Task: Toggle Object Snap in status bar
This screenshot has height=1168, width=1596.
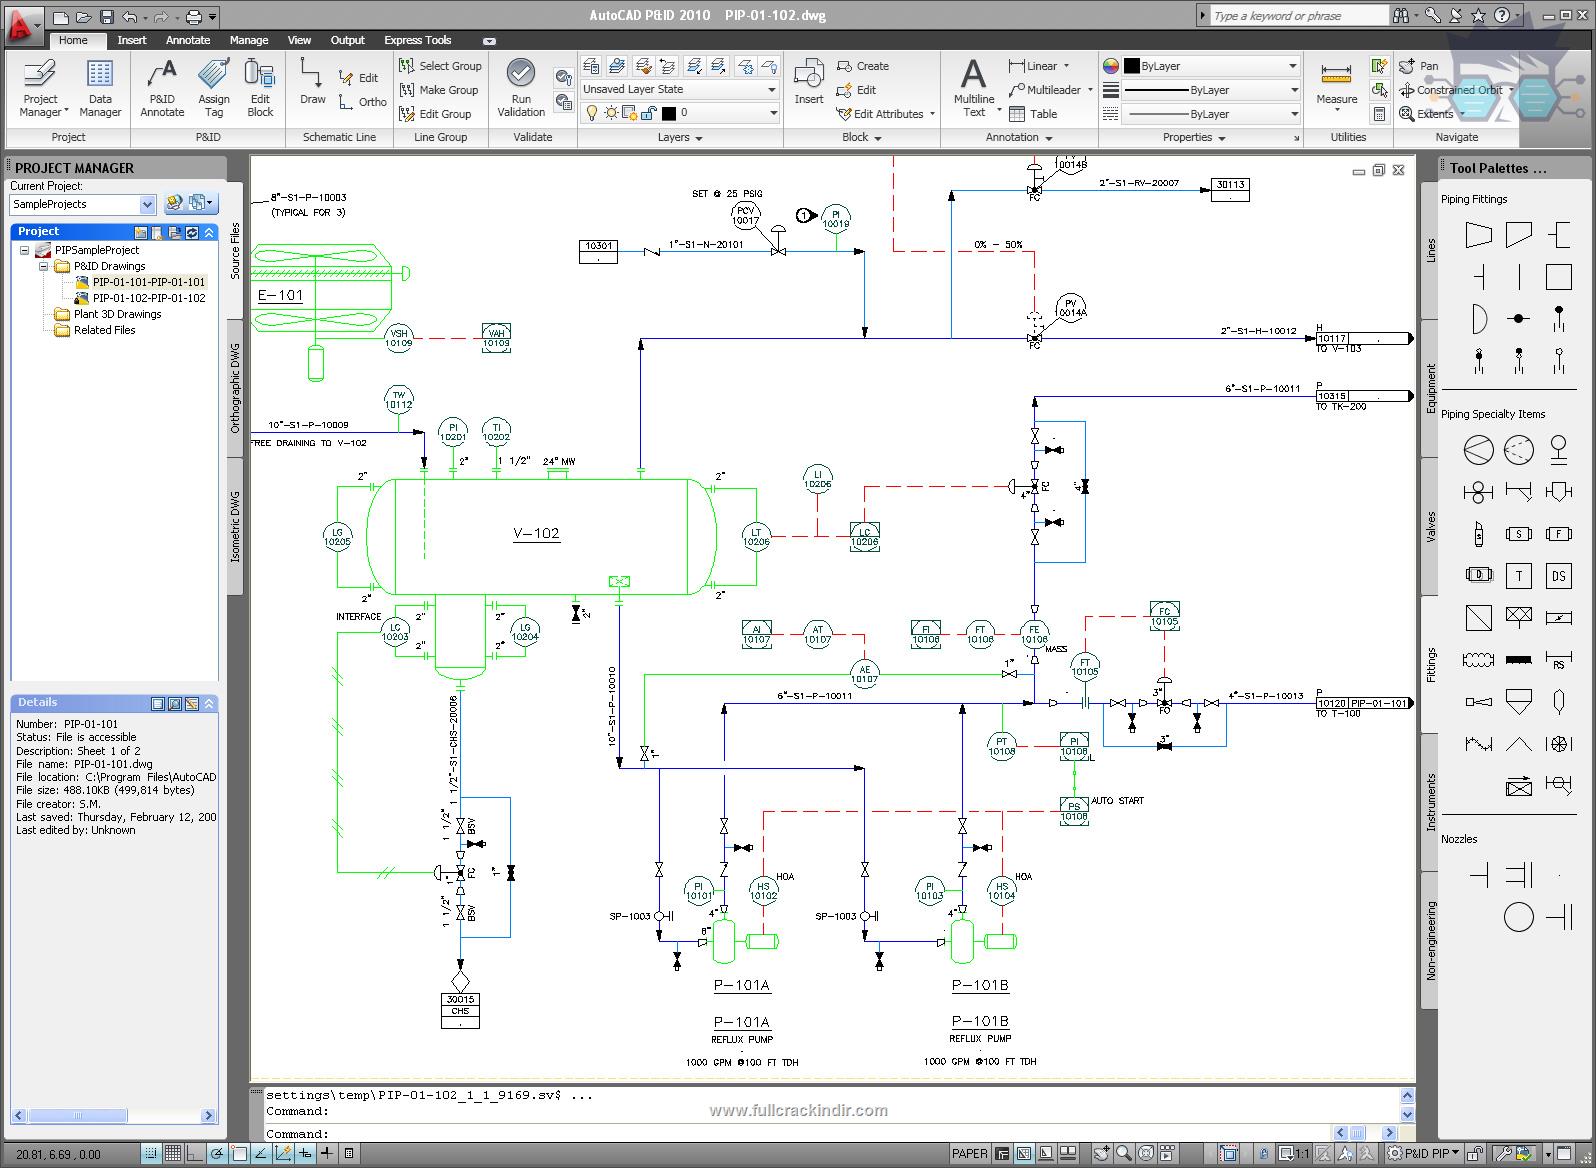Action: (x=238, y=1154)
